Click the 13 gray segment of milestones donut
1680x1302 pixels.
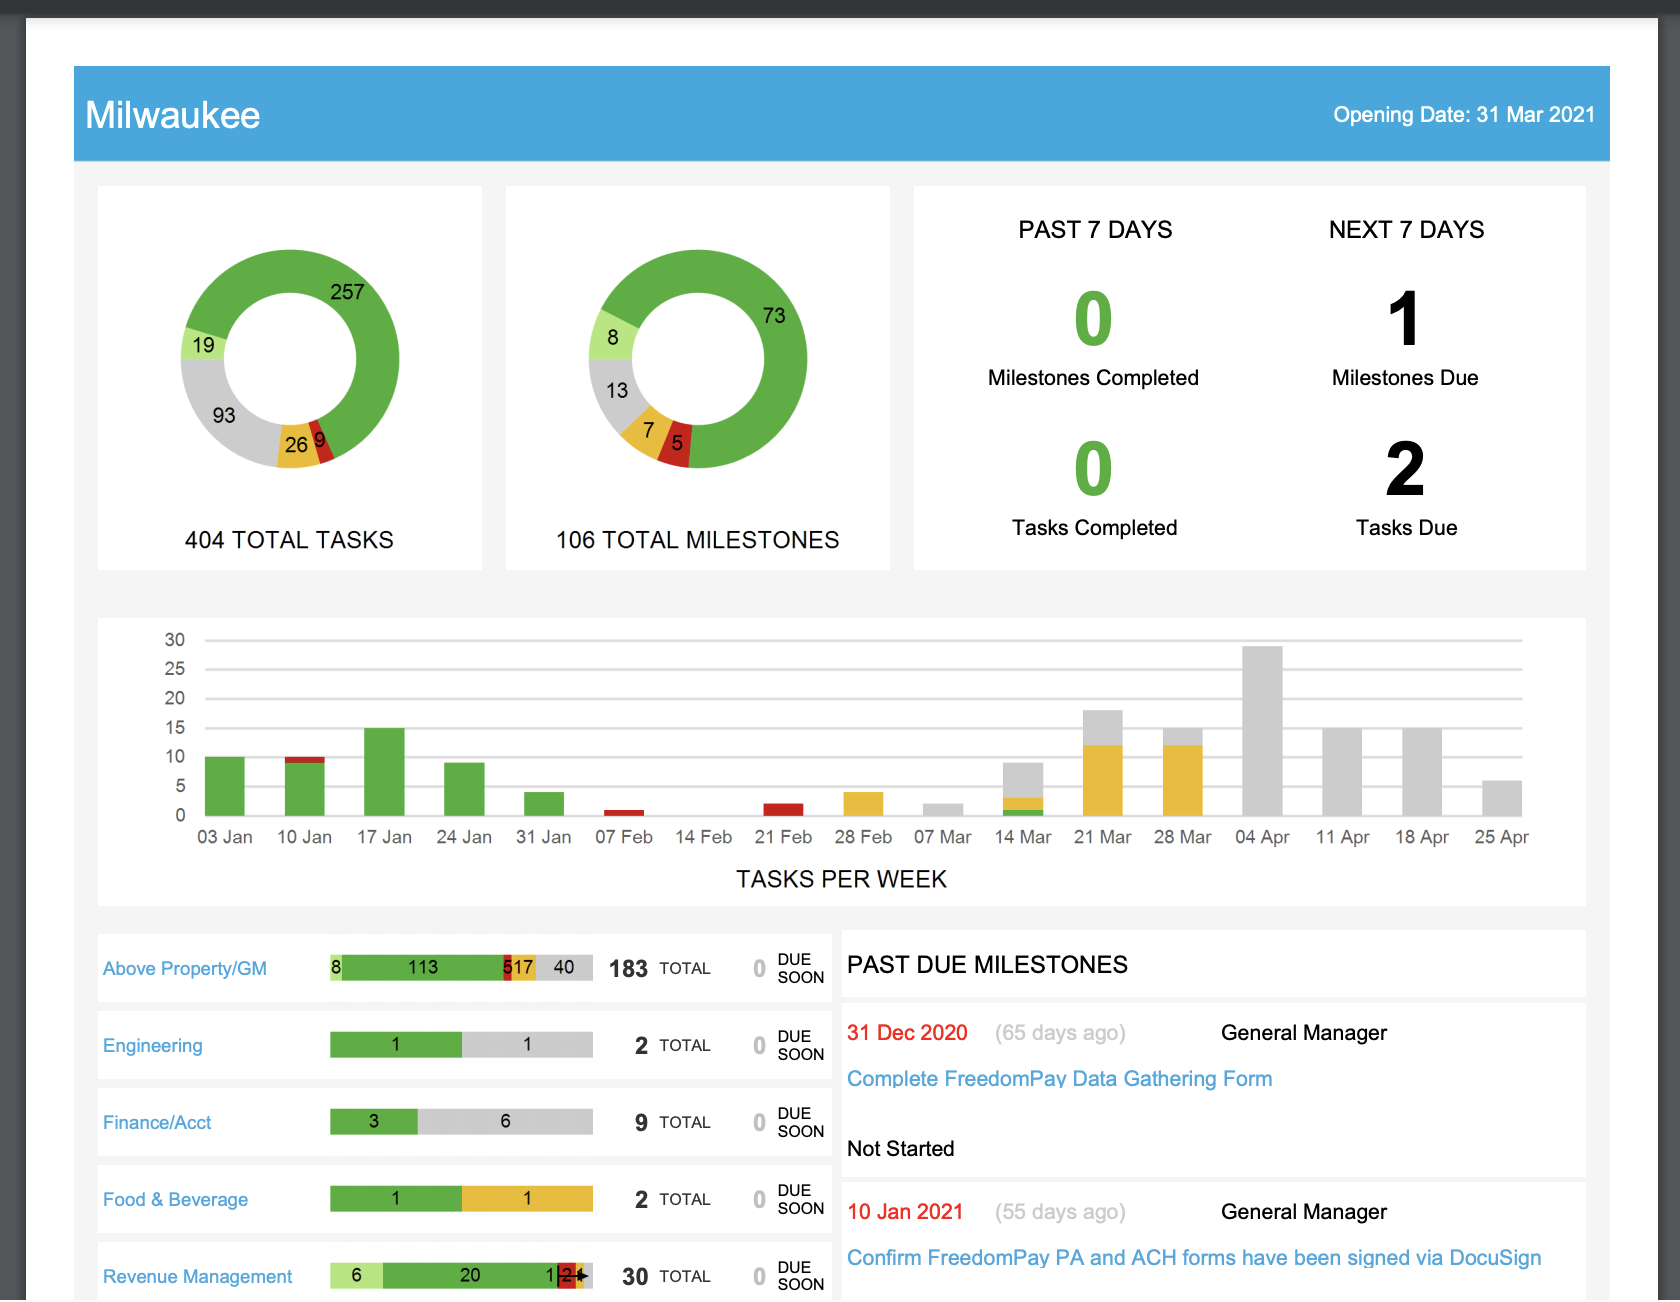[x=615, y=390]
